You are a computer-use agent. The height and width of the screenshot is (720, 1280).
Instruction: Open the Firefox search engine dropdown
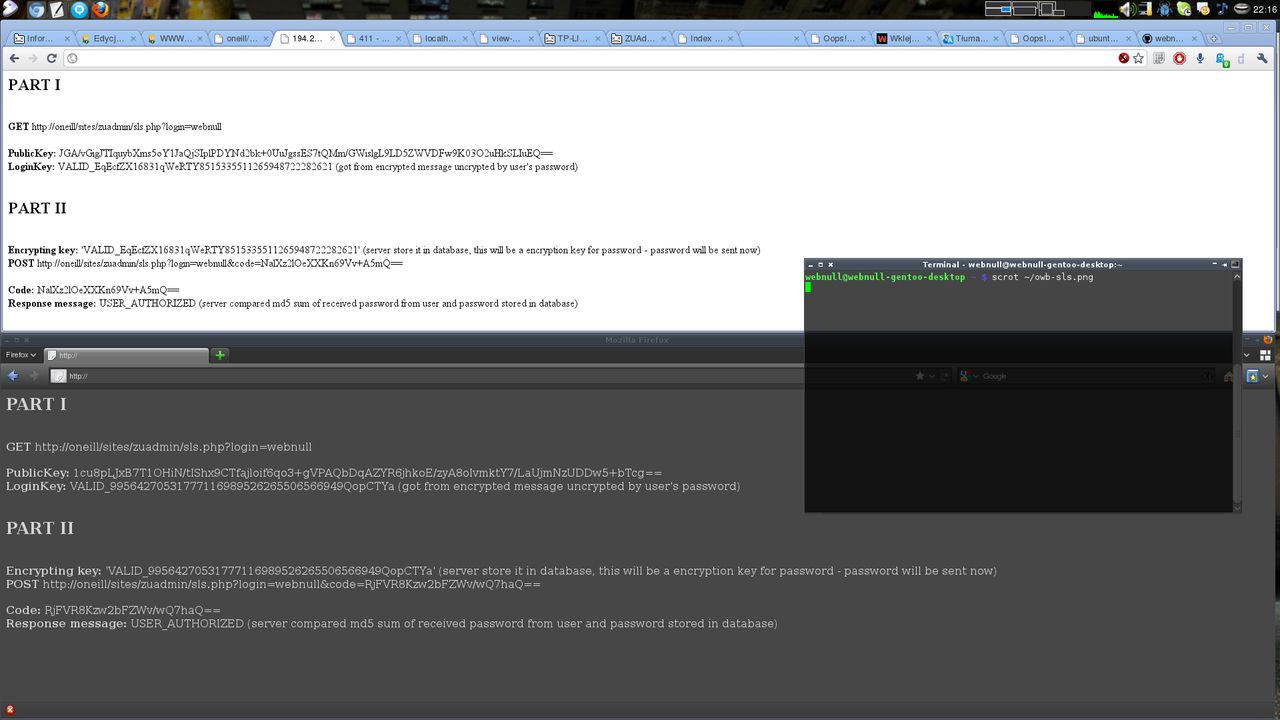click(968, 376)
